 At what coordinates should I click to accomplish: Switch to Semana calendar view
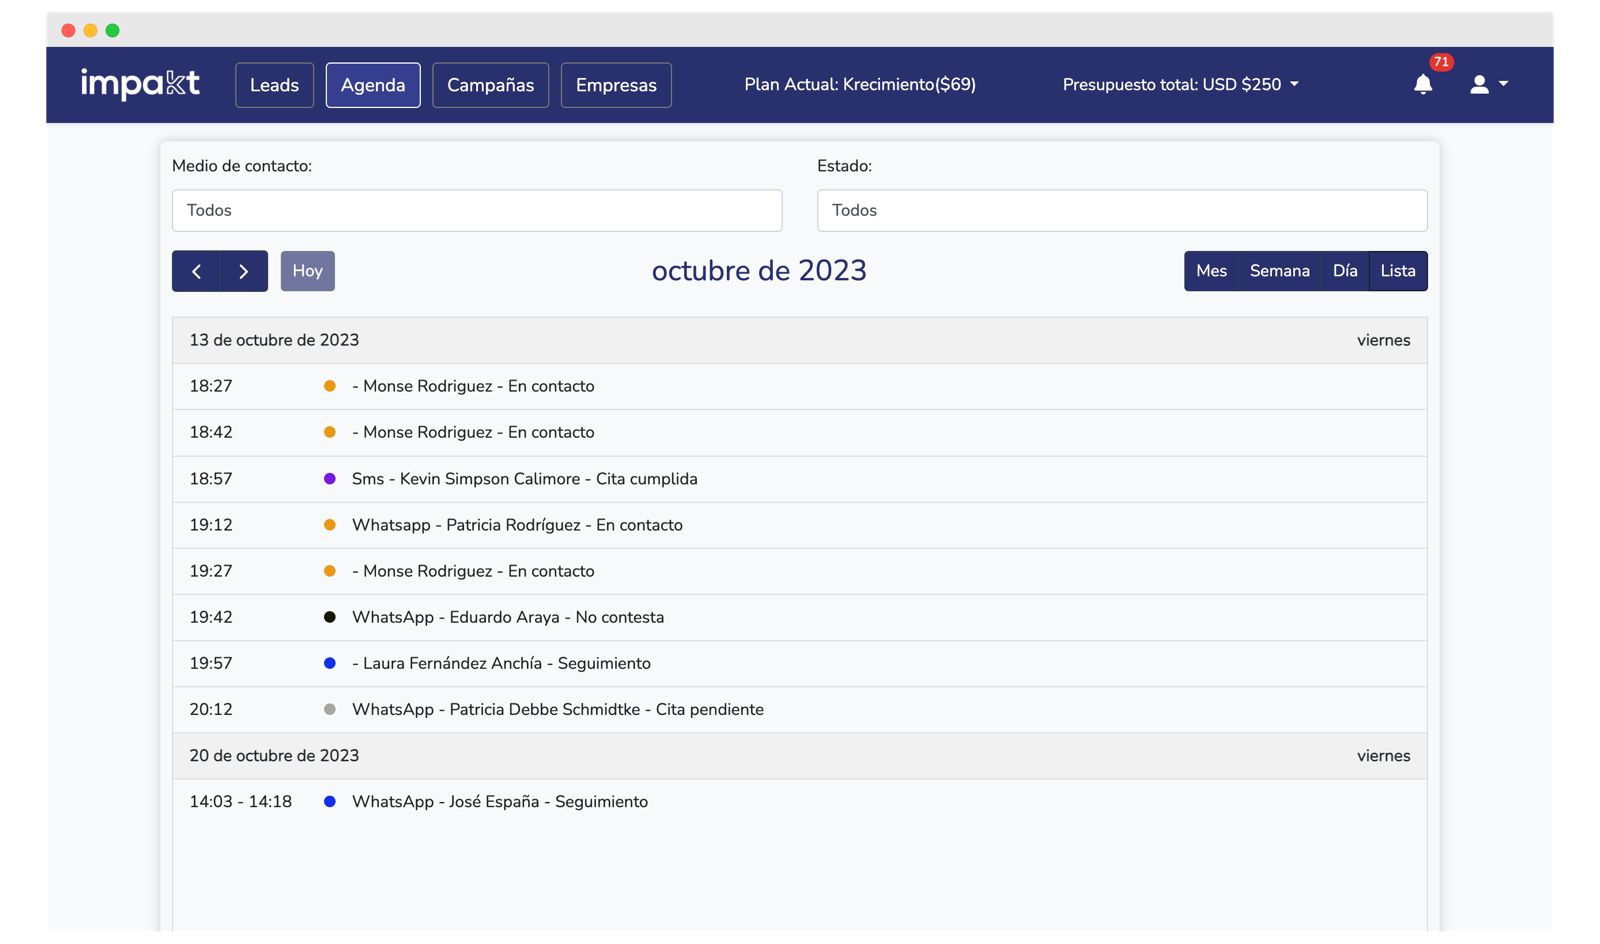tap(1279, 271)
